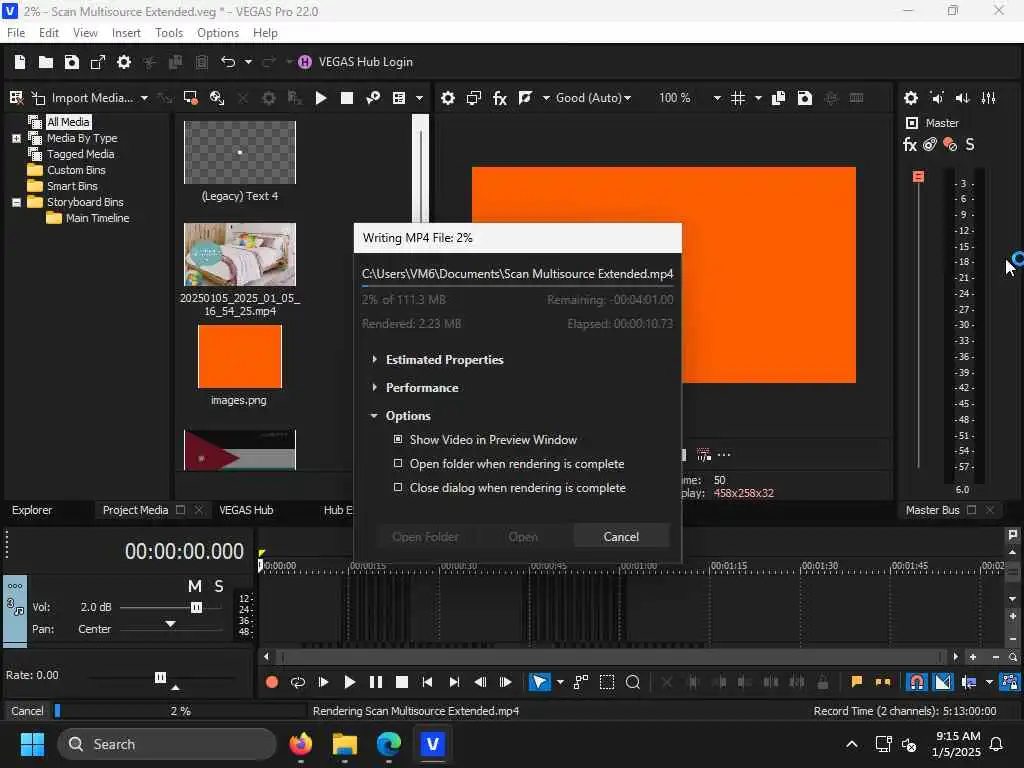This screenshot has height=768, width=1024.
Task: Go to start of project
Action: (427, 682)
